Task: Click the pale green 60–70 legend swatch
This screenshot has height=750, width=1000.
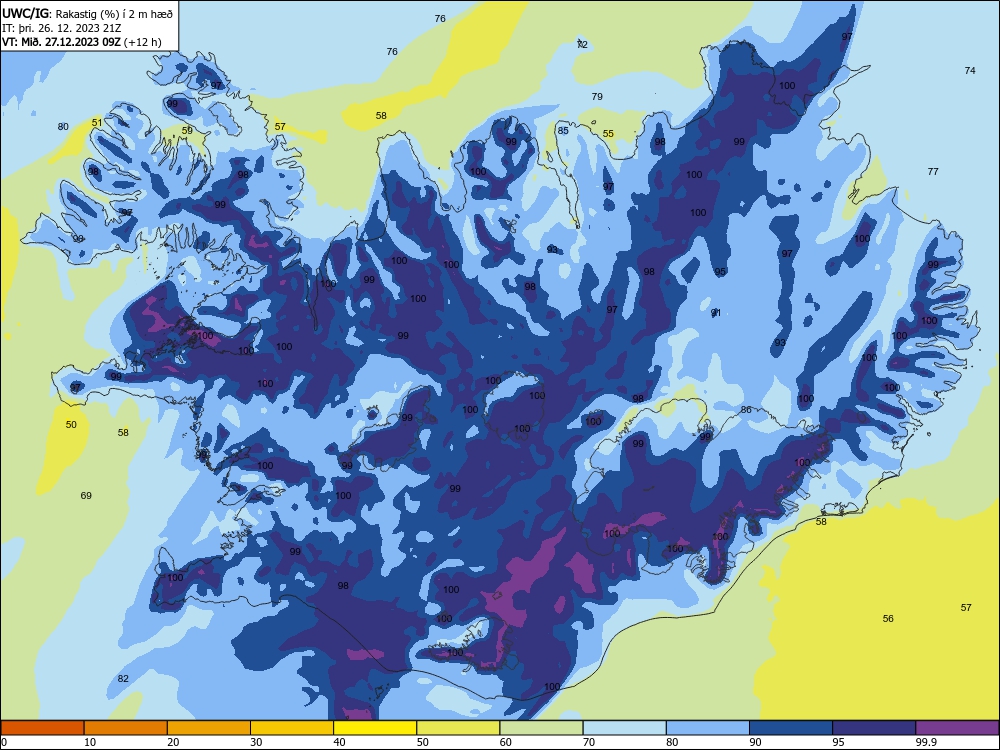Action: [x=541, y=728]
